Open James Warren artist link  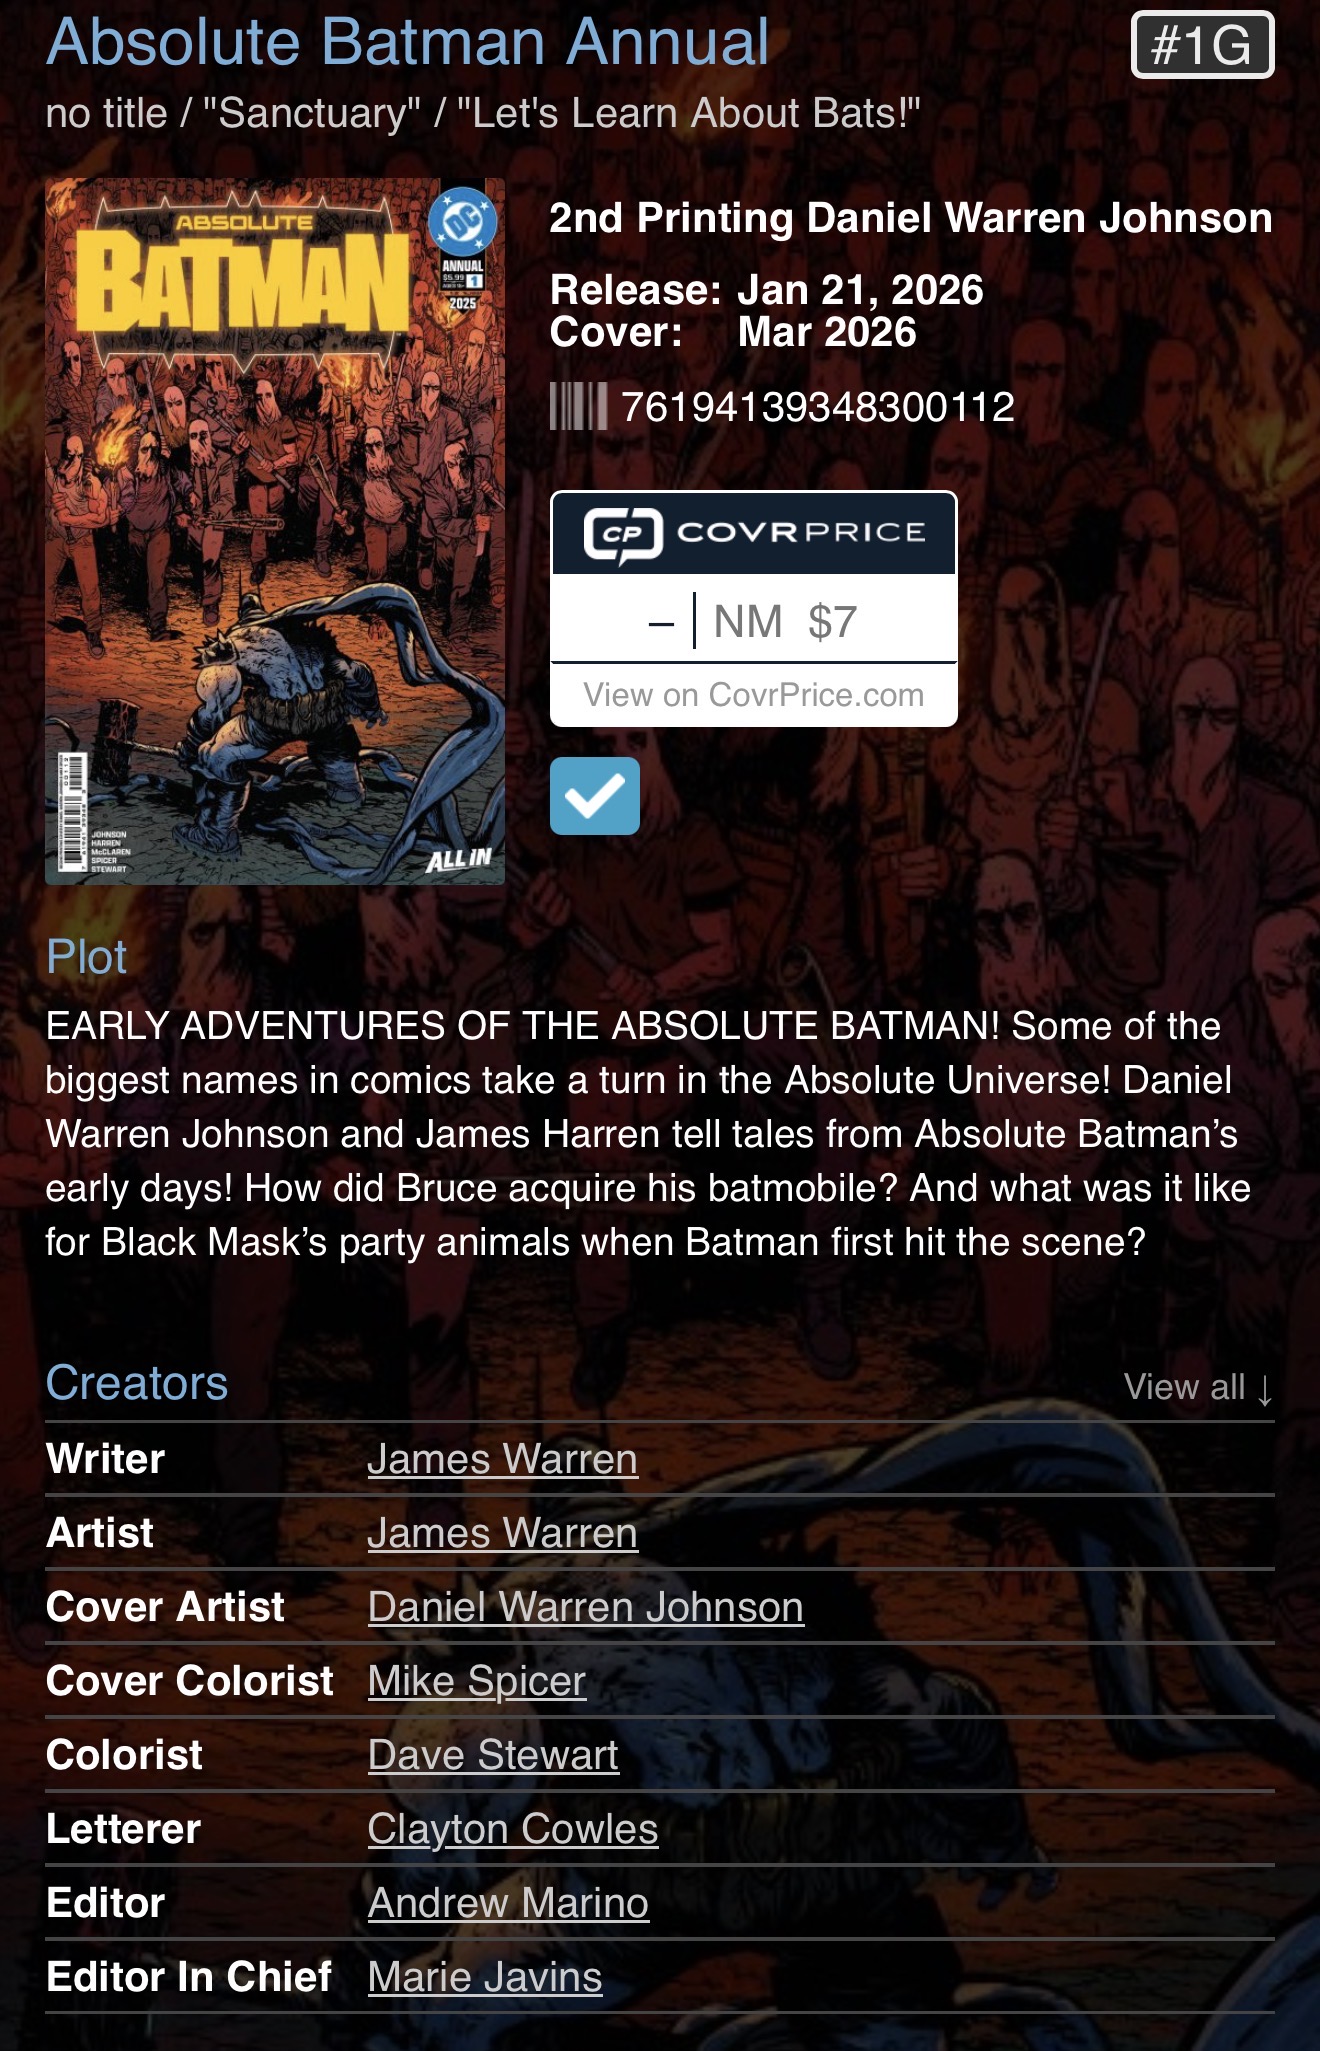tap(502, 1534)
